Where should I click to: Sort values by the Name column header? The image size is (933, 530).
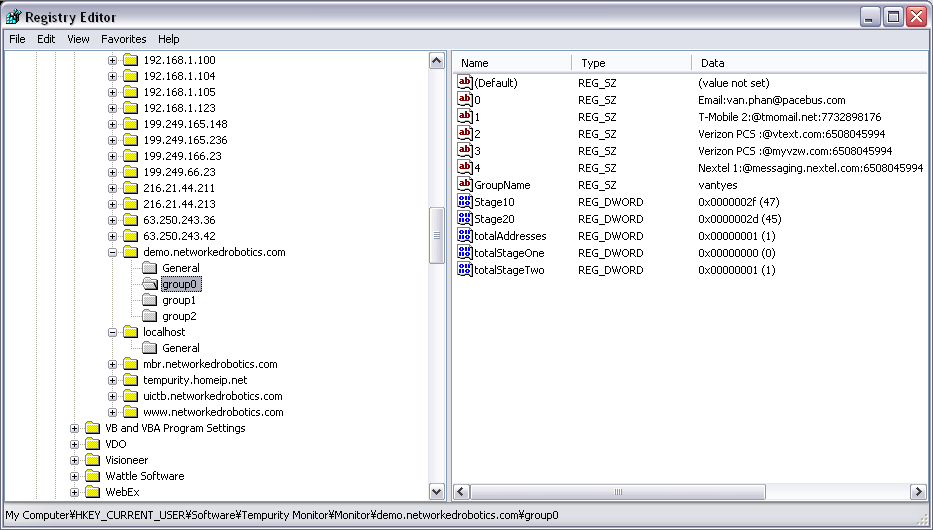pyautogui.click(x=511, y=63)
